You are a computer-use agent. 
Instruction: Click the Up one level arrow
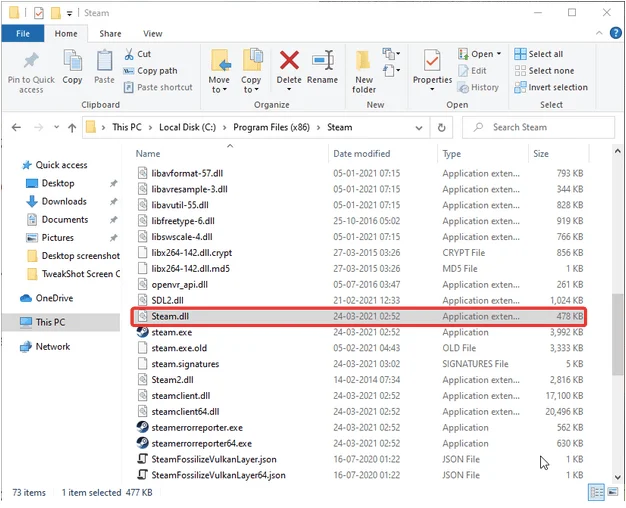click(x=72, y=127)
